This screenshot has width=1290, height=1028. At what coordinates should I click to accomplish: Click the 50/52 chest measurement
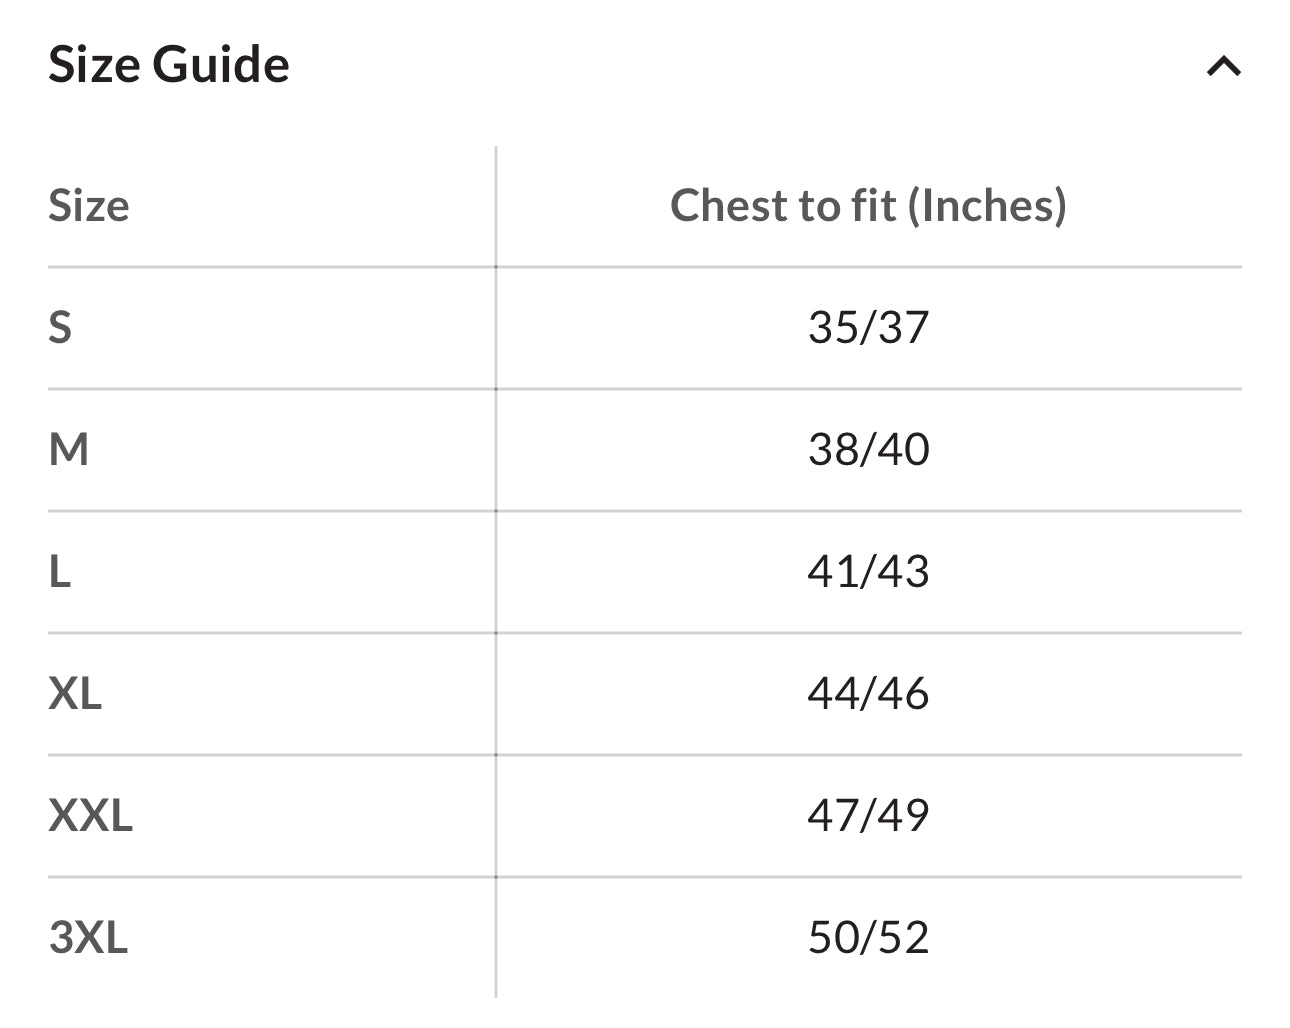pyautogui.click(x=868, y=938)
